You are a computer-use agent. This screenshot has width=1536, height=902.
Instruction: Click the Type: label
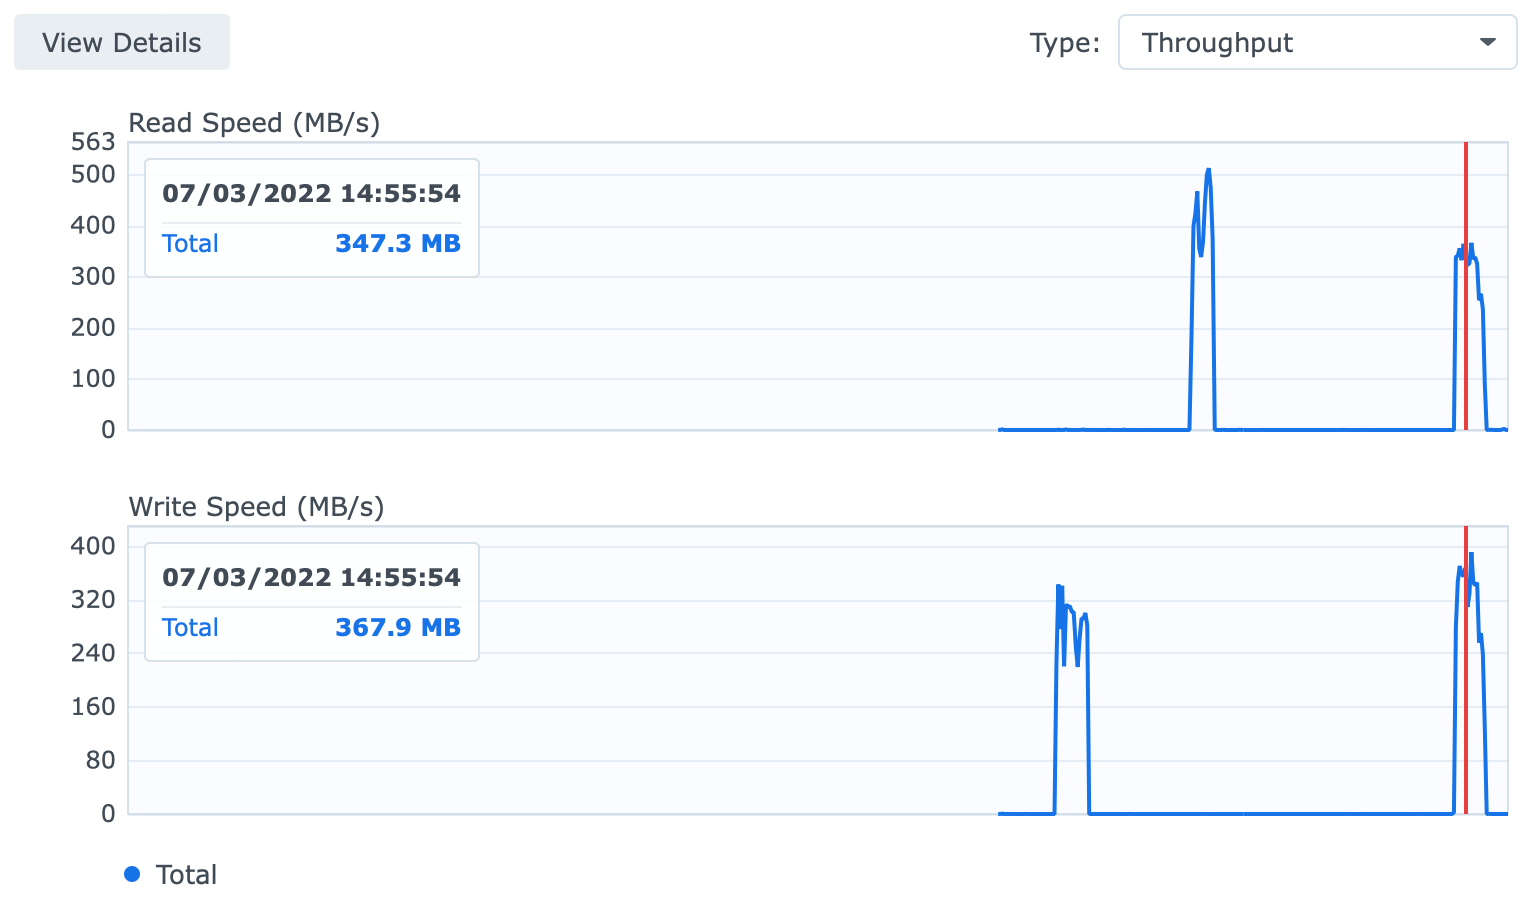click(x=1065, y=43)
